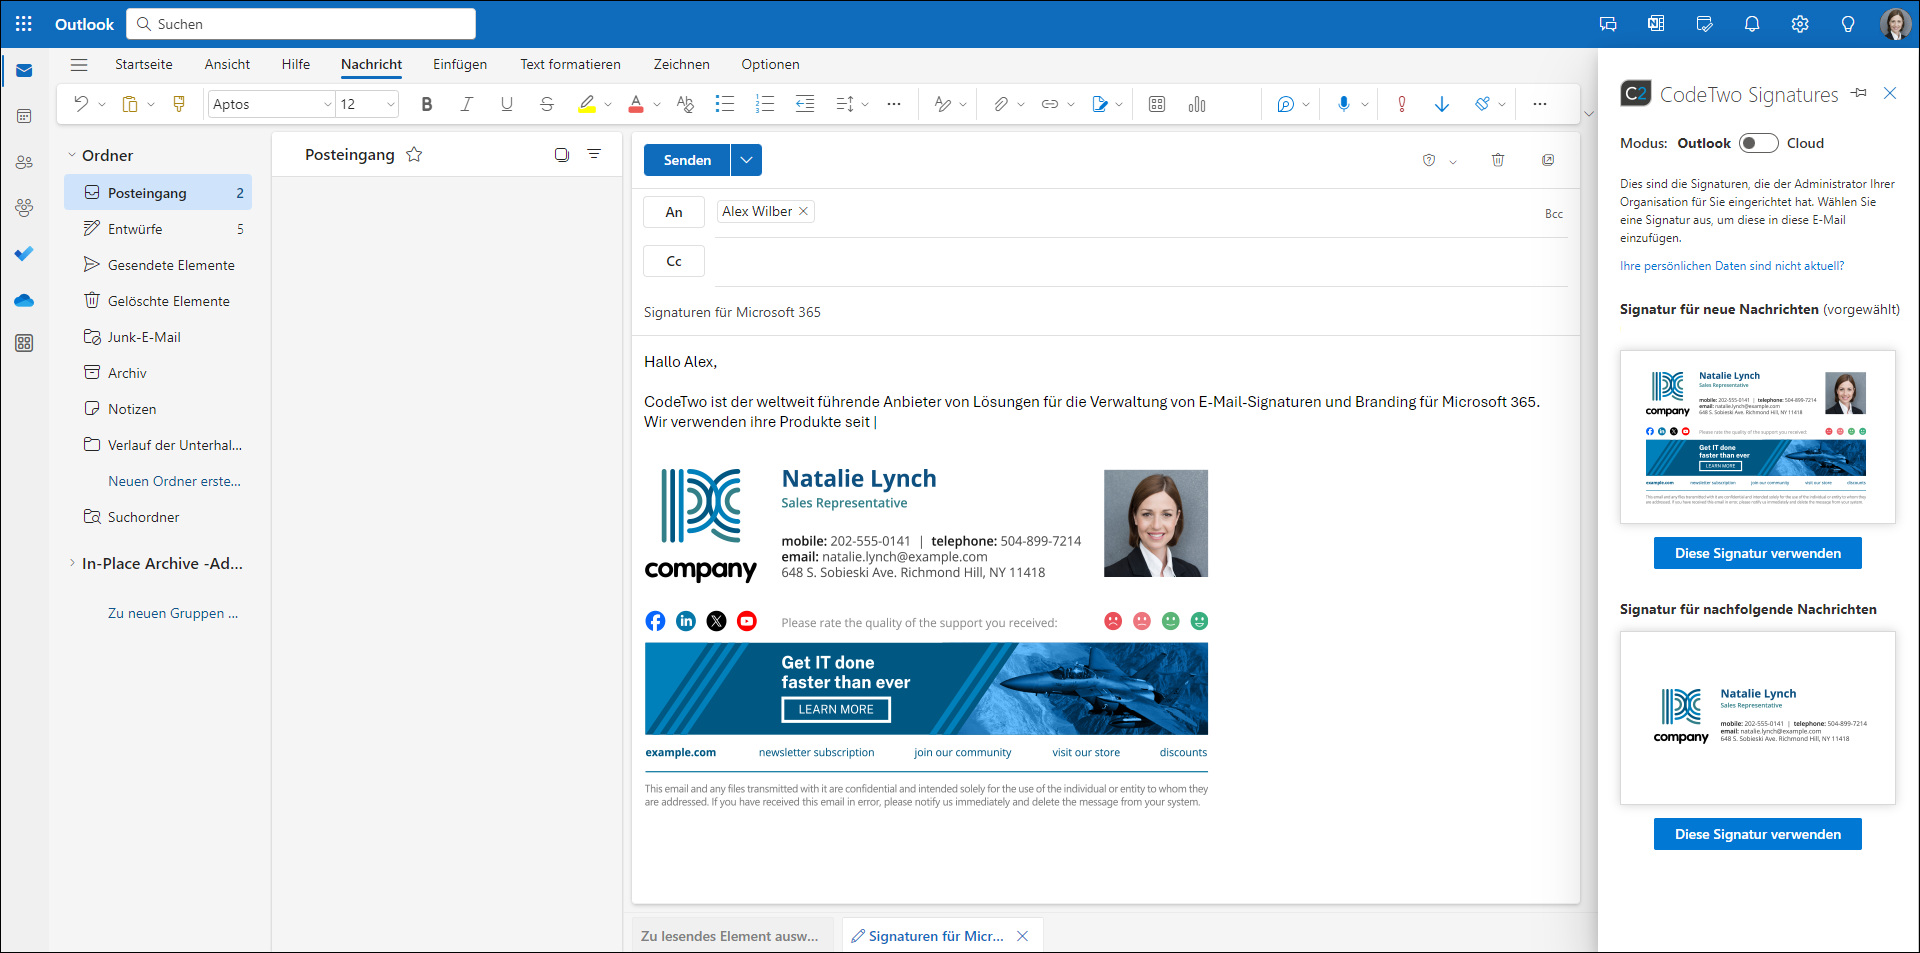The height and width of the screenshot is (953, 1920).
Task: Expand font color dropdown arrow
Action: pyautogui.click(x=657, y=104)
